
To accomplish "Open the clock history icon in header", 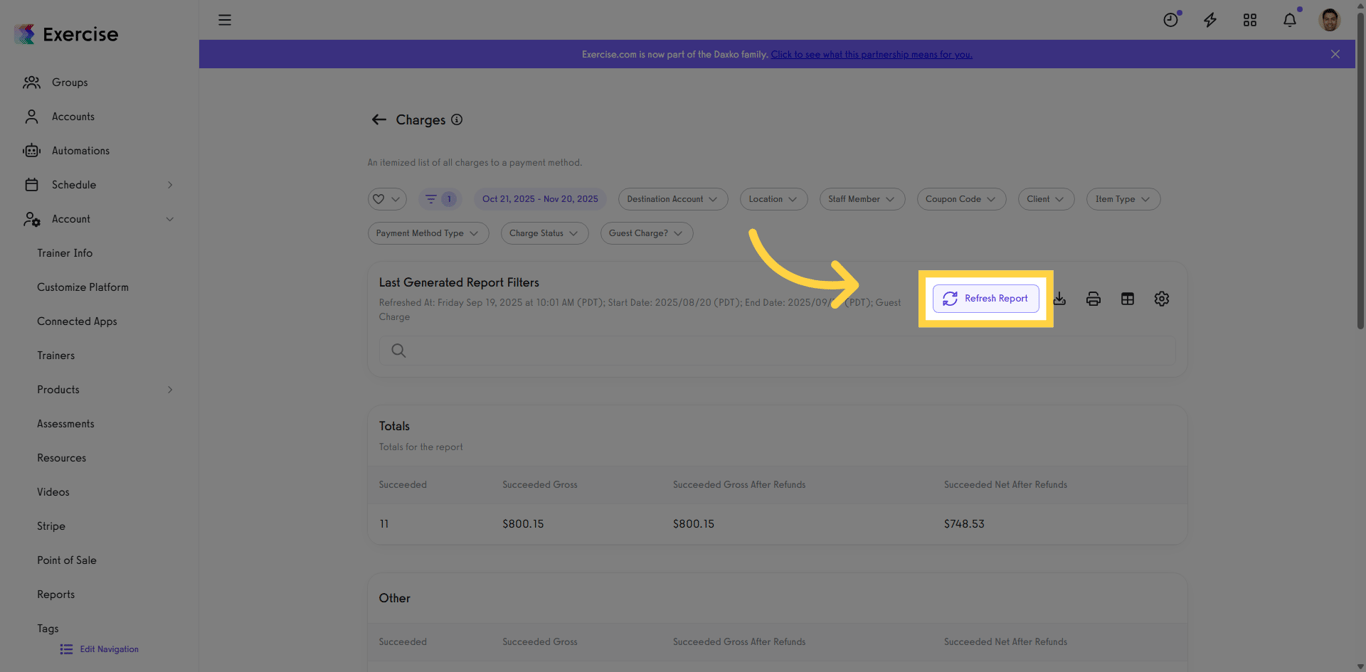I will pyautogui.click(x=1170, y=20).
